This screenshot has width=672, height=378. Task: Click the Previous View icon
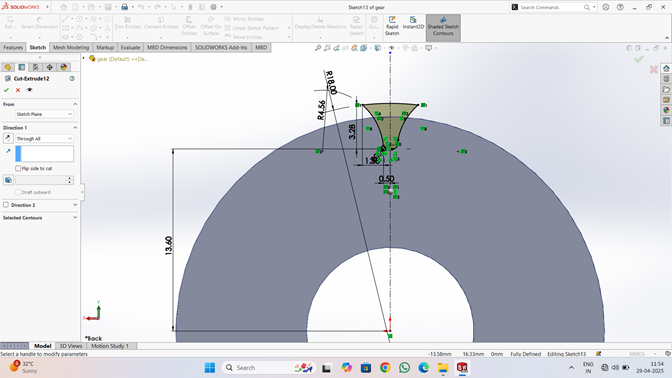click(336, 48)
